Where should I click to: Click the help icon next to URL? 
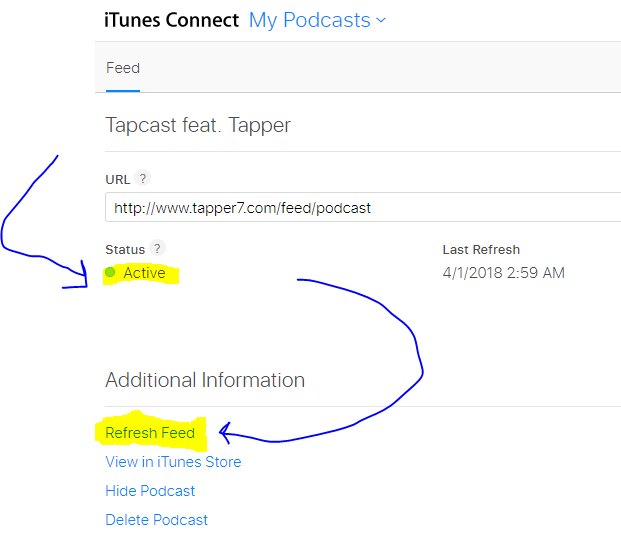tap(143, 178)
